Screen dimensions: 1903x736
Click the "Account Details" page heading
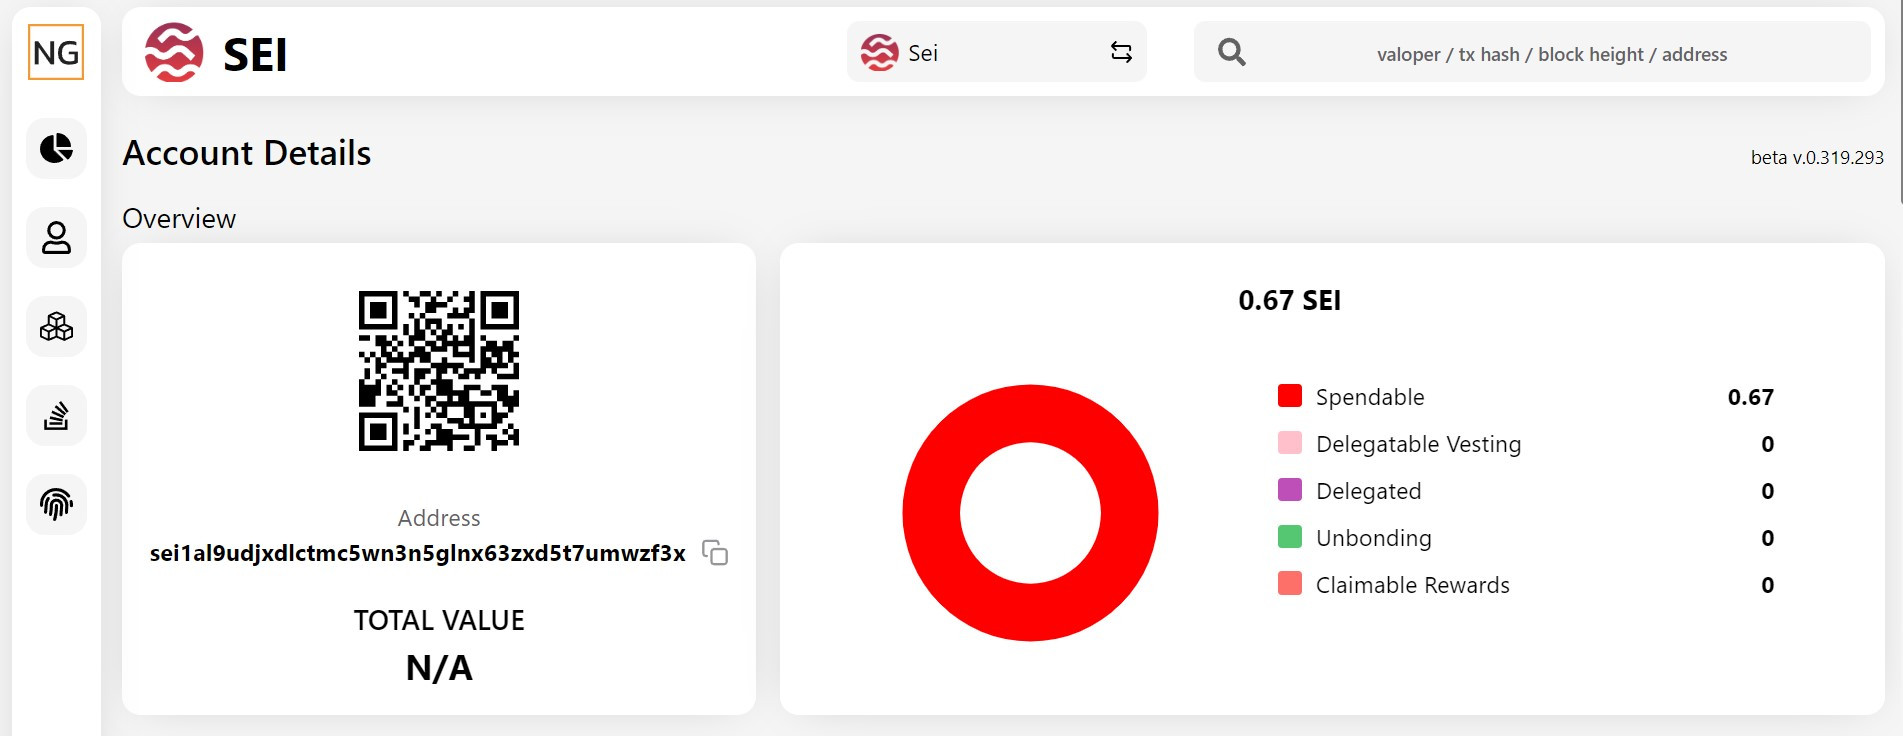click(247, 153)
